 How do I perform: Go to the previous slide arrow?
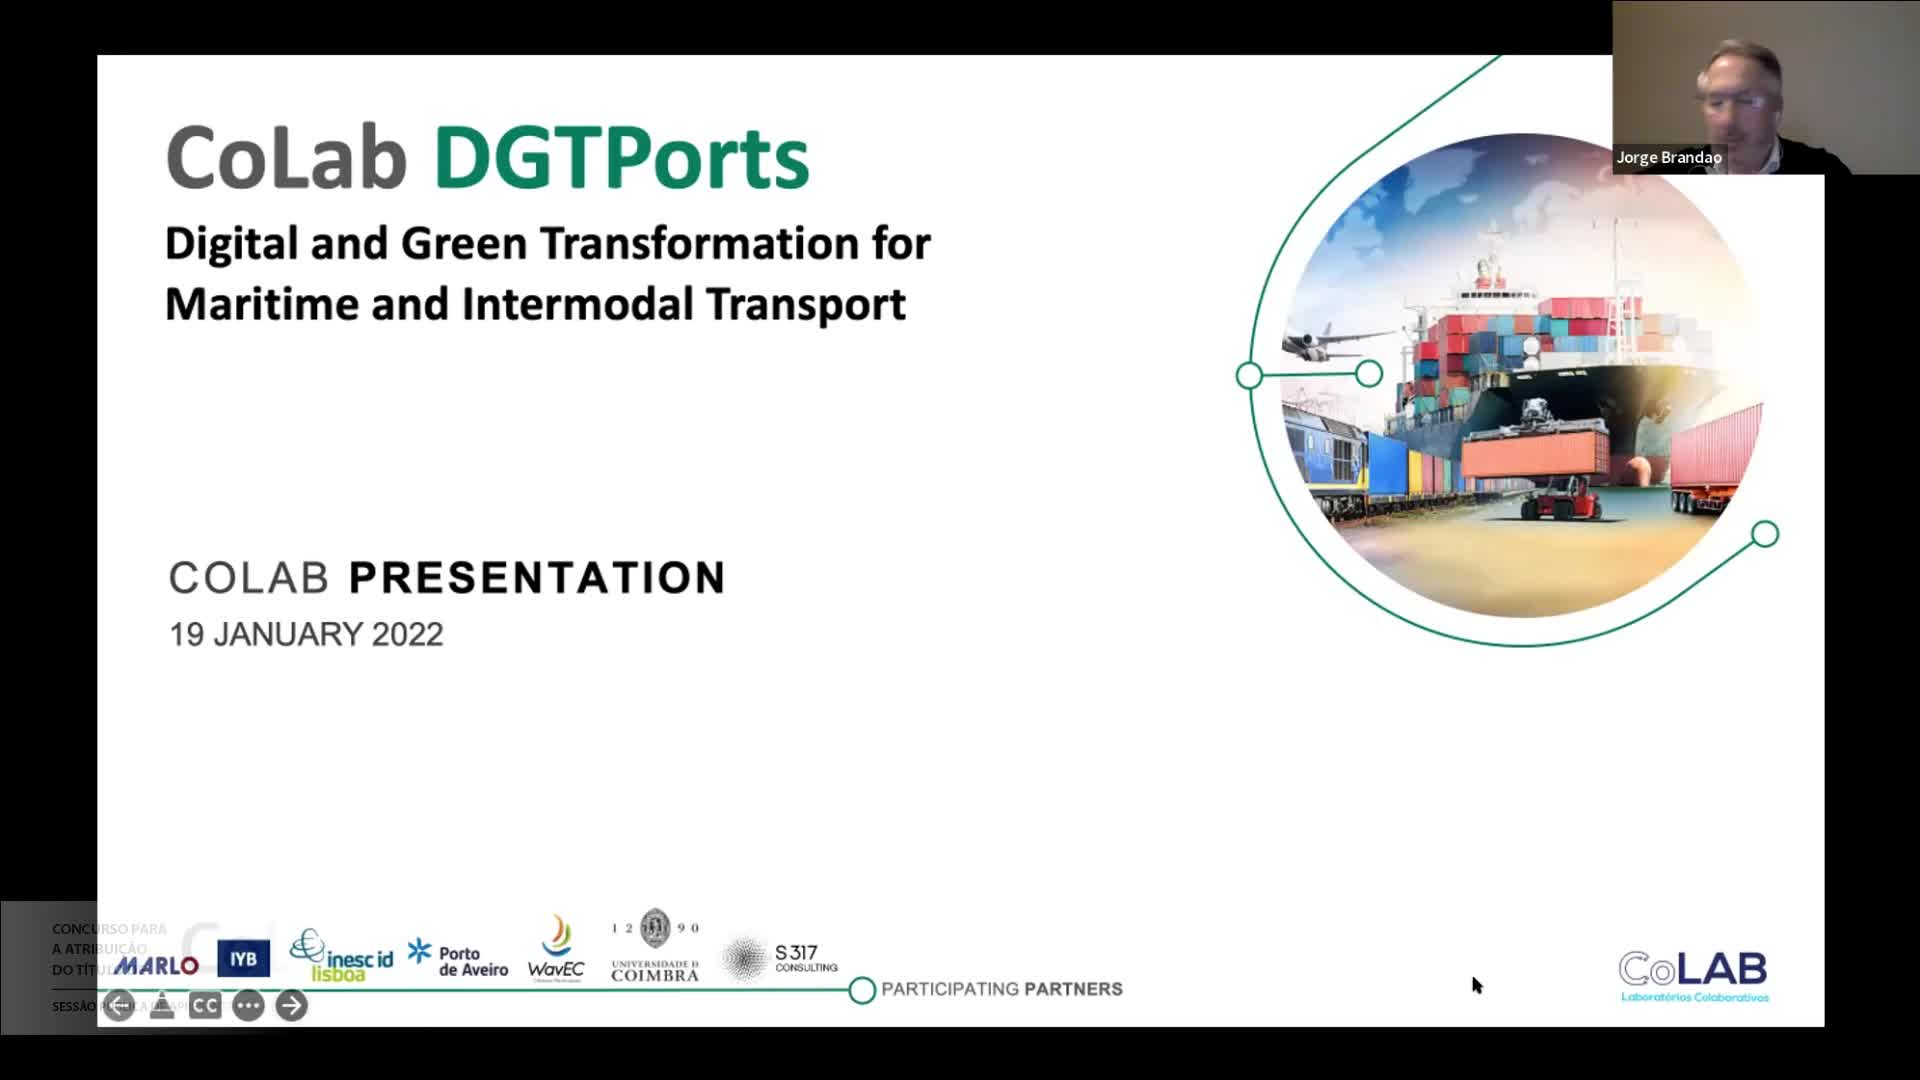tap(119, 1005)
